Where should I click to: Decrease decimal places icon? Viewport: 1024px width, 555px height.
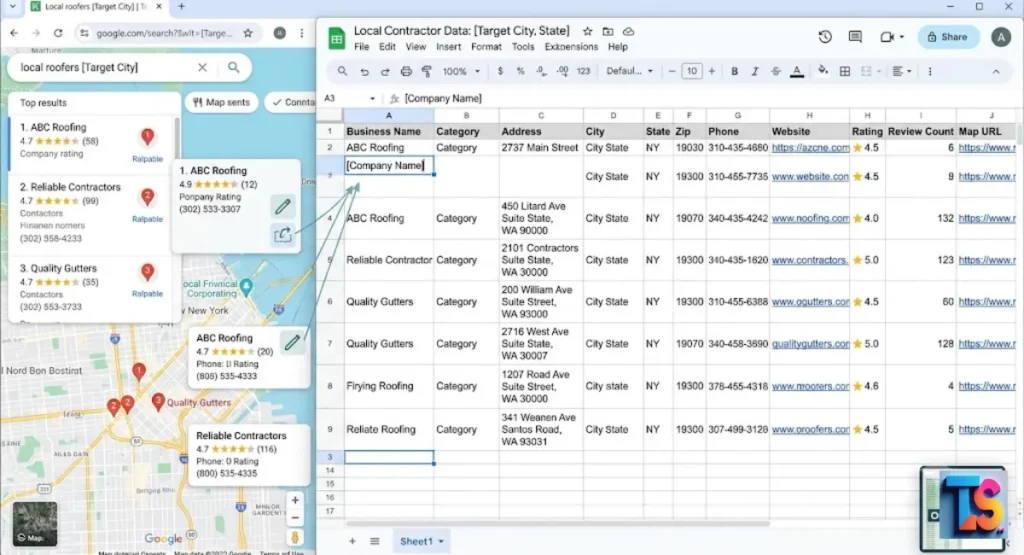pyautogui.click(x=541, y=71)
